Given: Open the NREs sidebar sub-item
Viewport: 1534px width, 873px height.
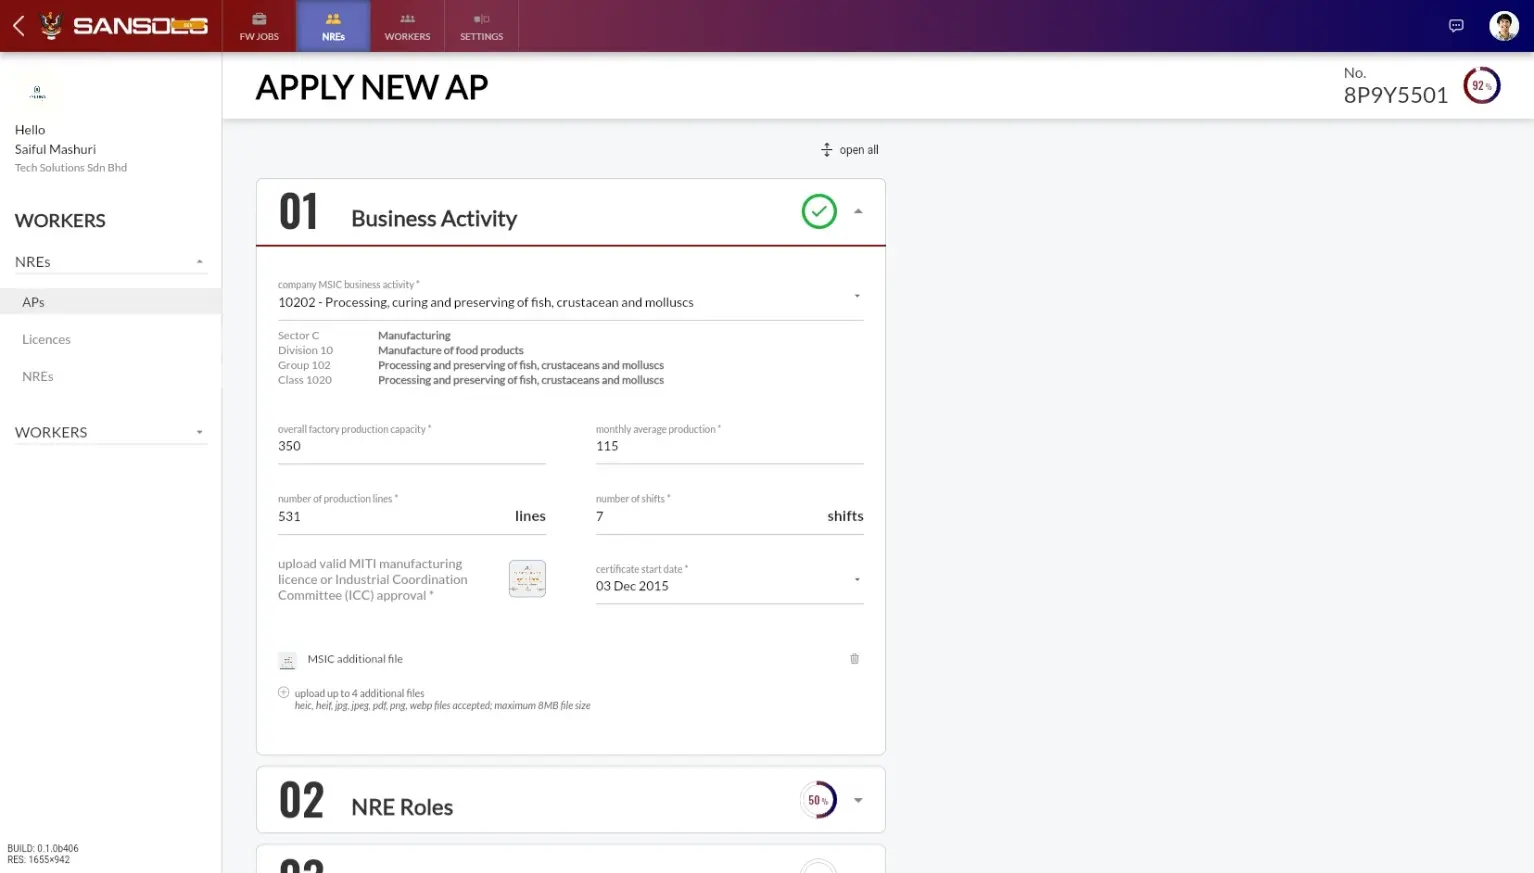Looking at the screenshot, I should [38, 376].
